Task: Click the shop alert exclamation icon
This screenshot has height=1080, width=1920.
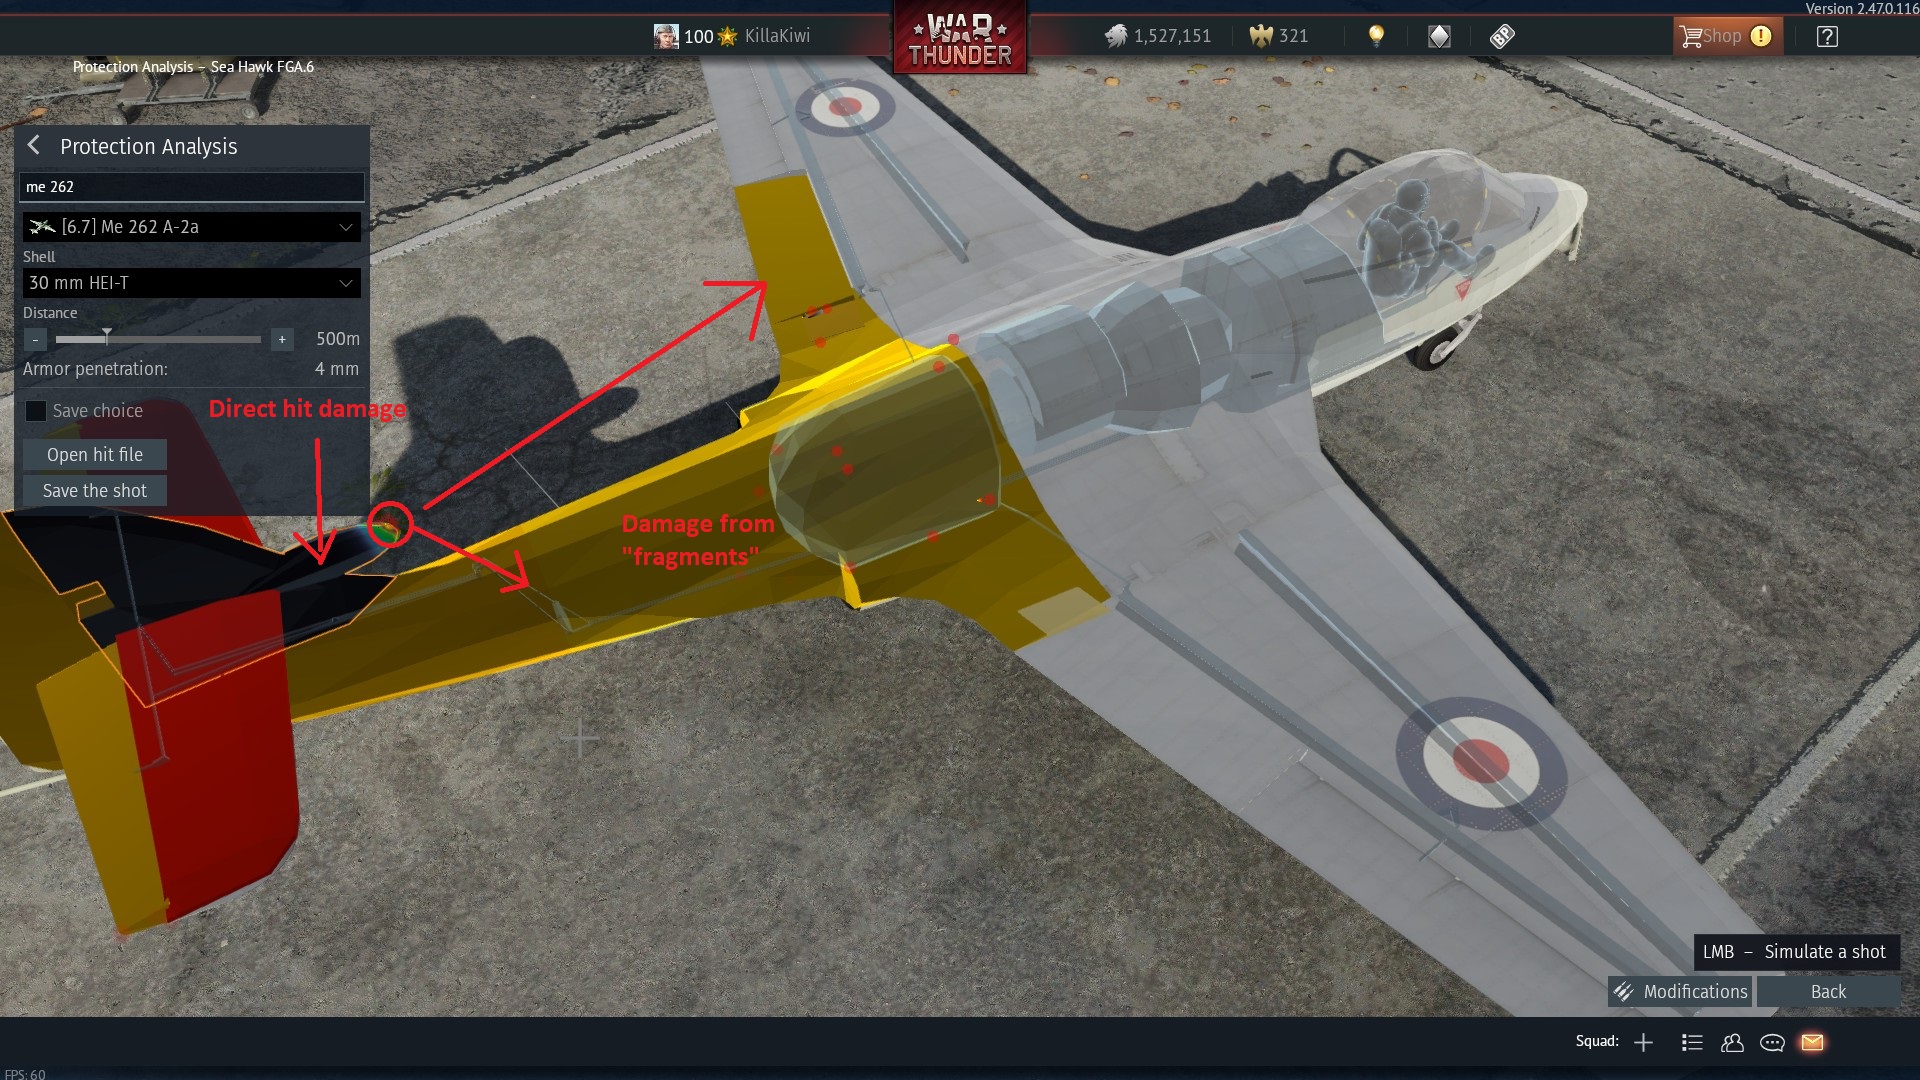Action: [x=1761, y=36]
